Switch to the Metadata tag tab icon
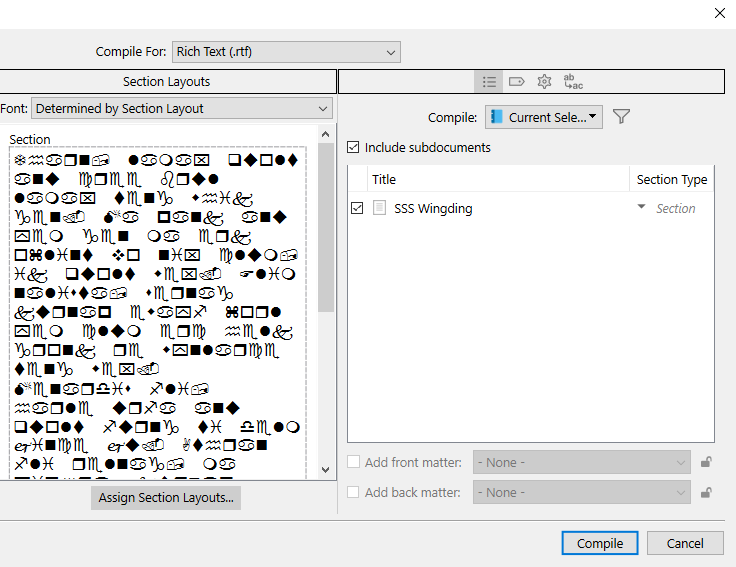 pyautogui.click(x=516, y=81)
